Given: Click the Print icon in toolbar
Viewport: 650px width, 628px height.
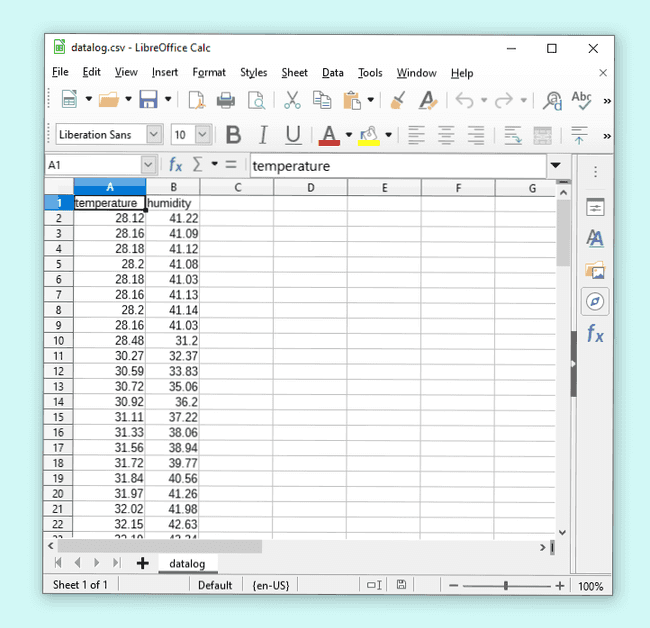Looking at the screenshot, I should tap(226, 100).
